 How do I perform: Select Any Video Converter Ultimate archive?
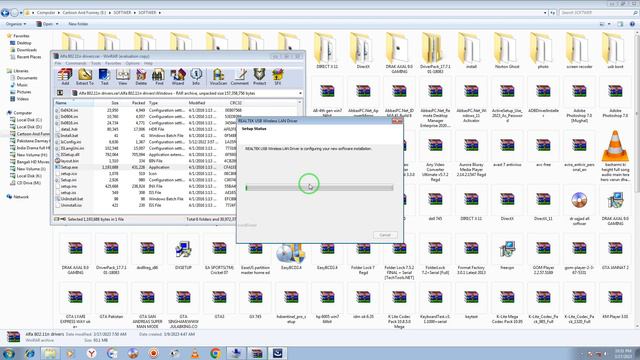(435, 155)
